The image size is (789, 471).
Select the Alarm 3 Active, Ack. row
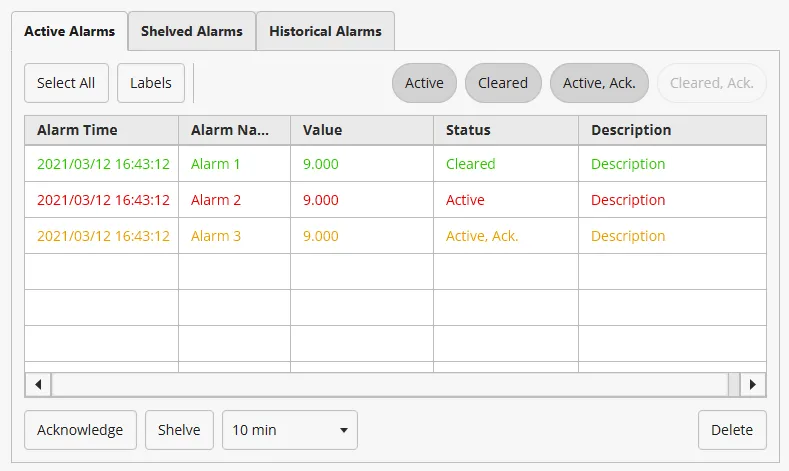pyautogui.click(x=482, y=236)
